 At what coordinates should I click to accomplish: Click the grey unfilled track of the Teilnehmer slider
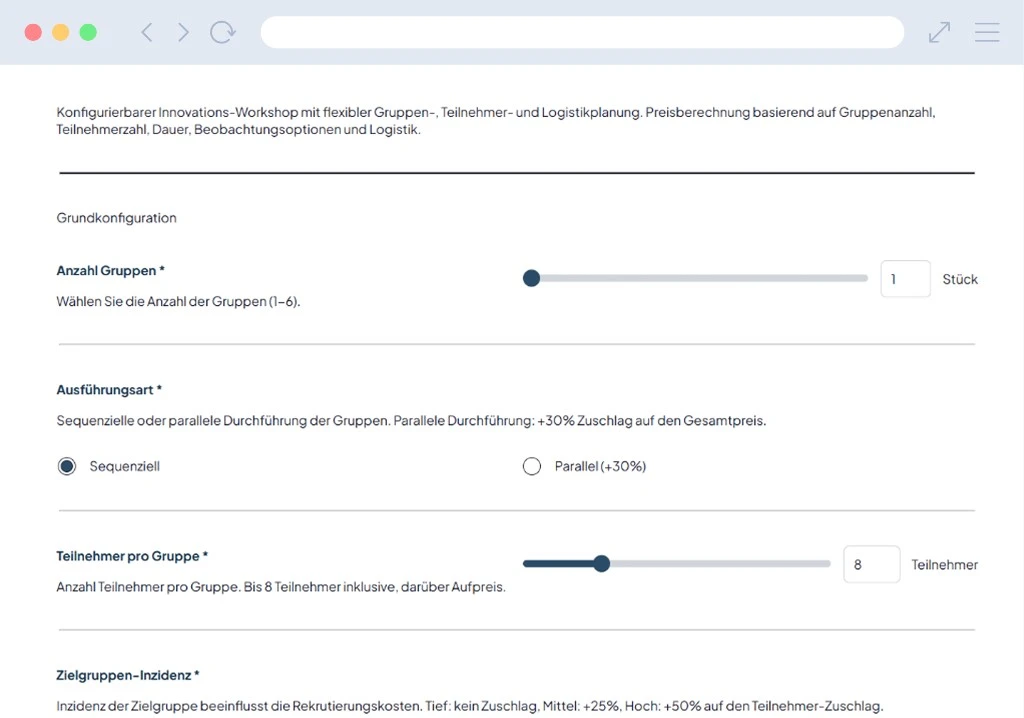click(720, 564)
